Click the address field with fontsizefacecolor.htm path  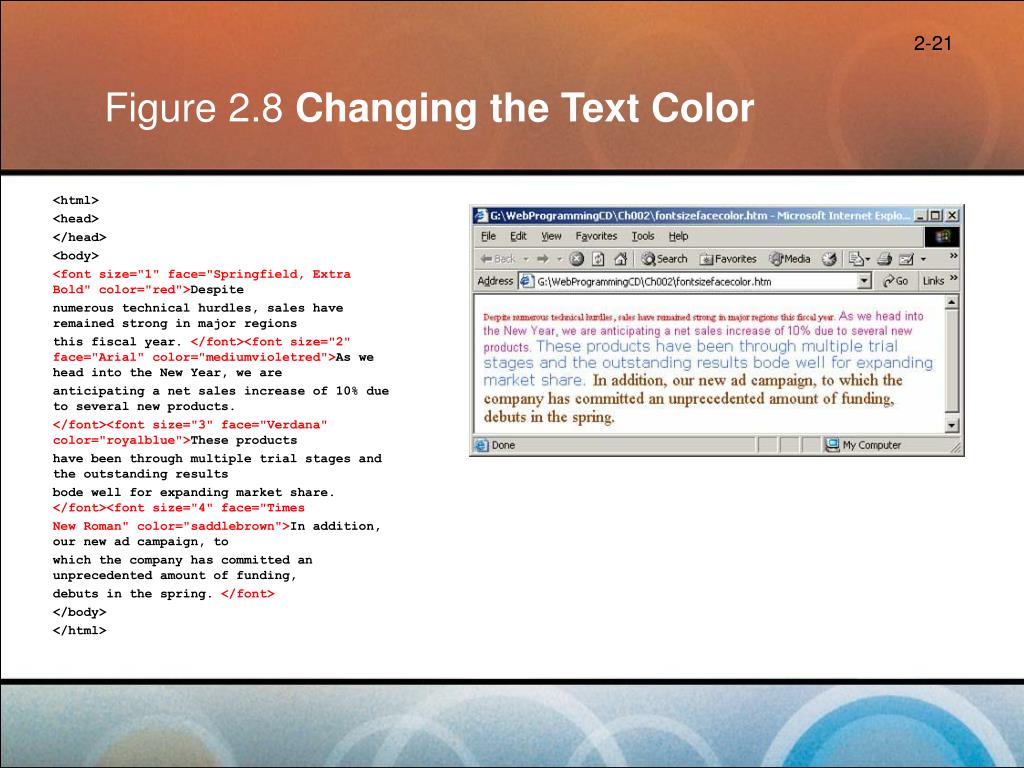696,281
